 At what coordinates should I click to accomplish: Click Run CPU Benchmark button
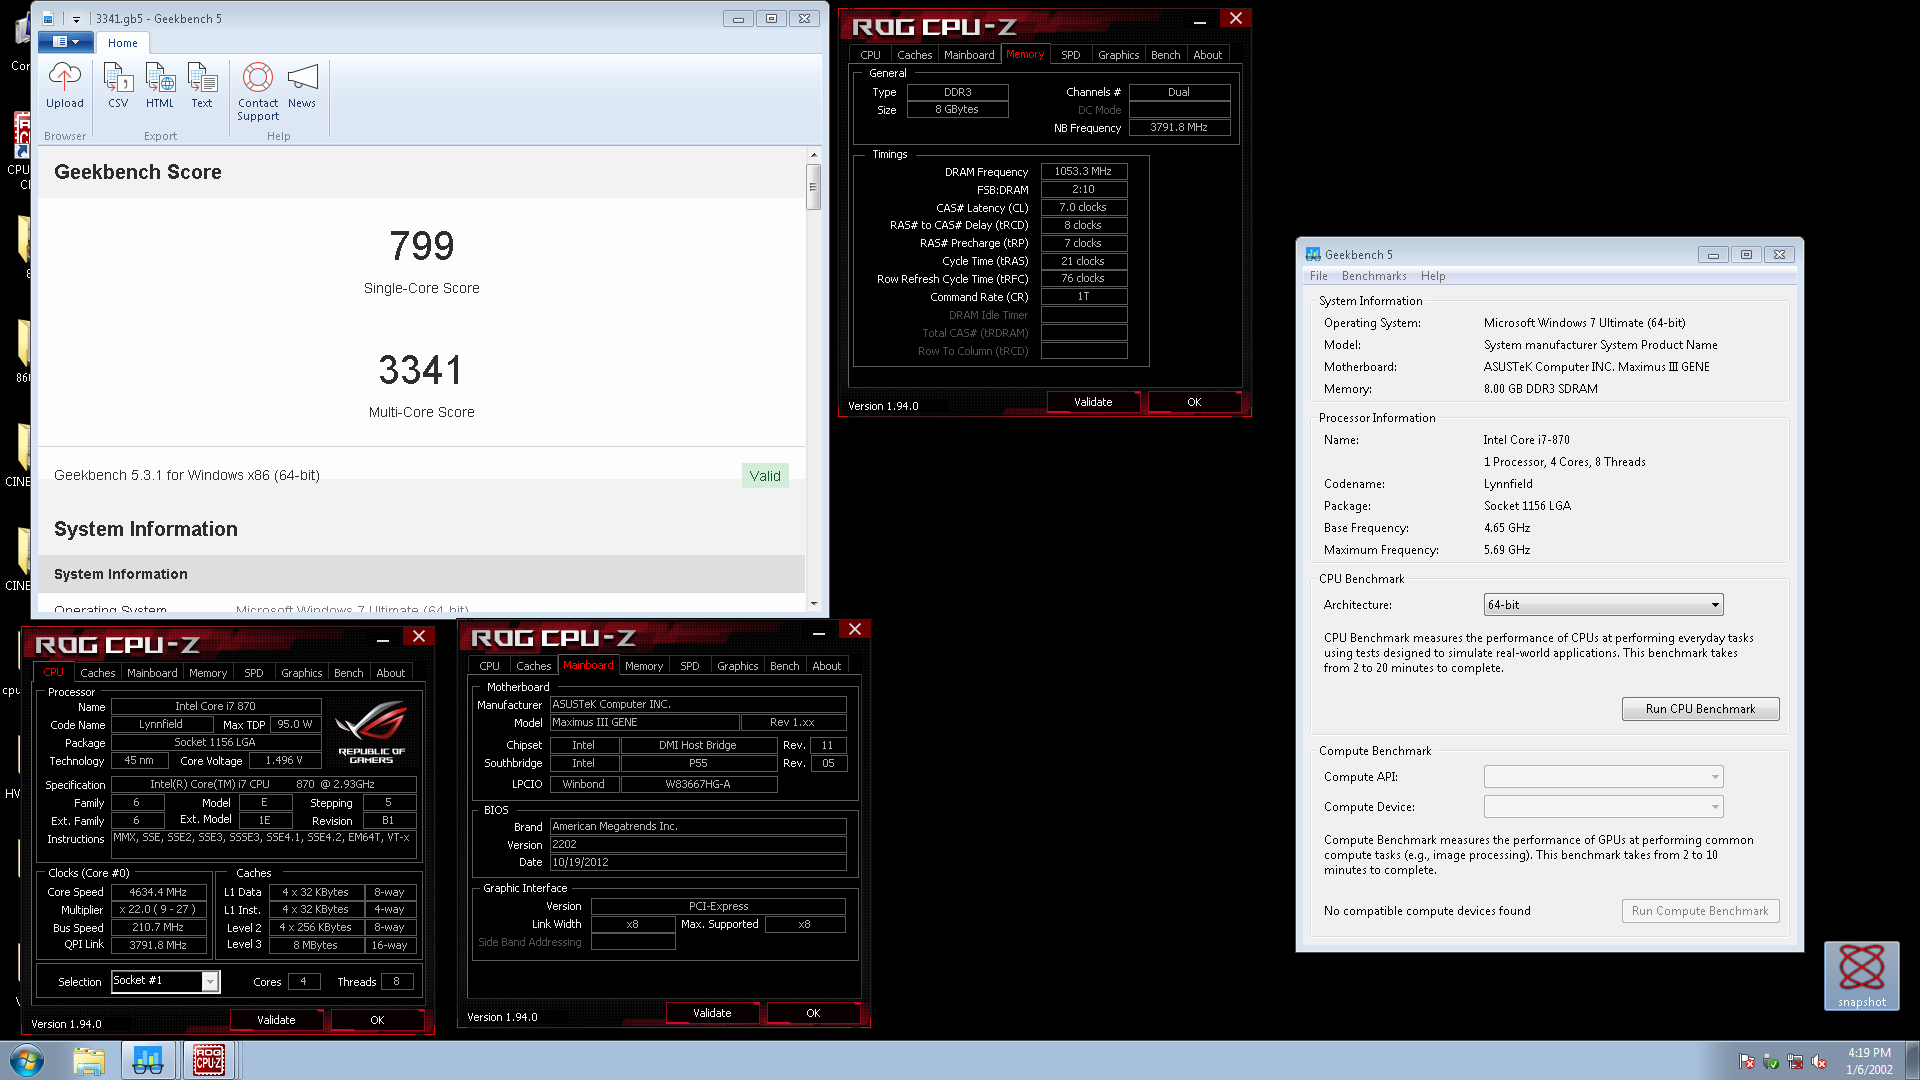point(1700,709)
